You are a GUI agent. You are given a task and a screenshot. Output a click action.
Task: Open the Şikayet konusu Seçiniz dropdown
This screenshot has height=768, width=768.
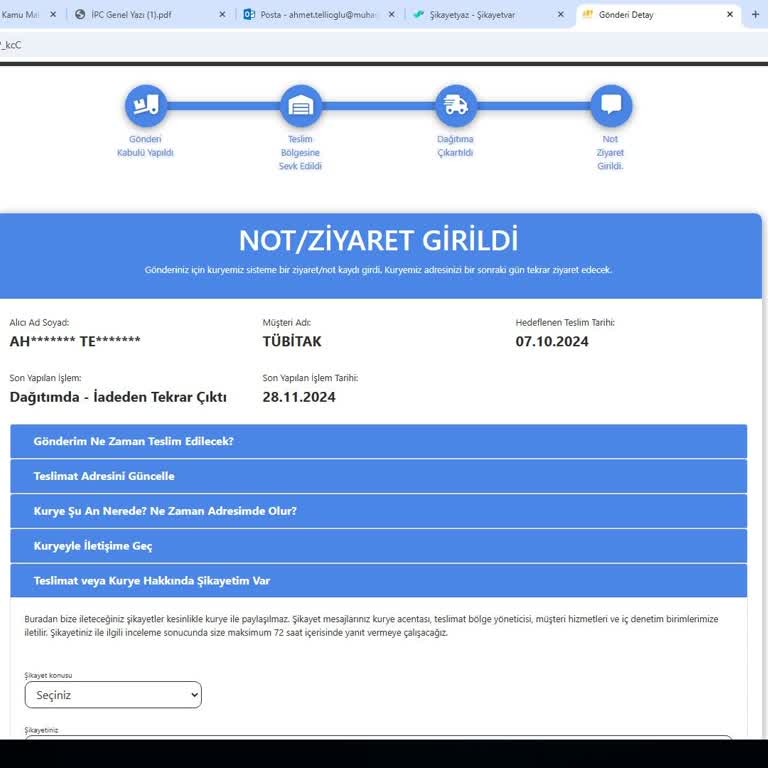click(113, 695)
